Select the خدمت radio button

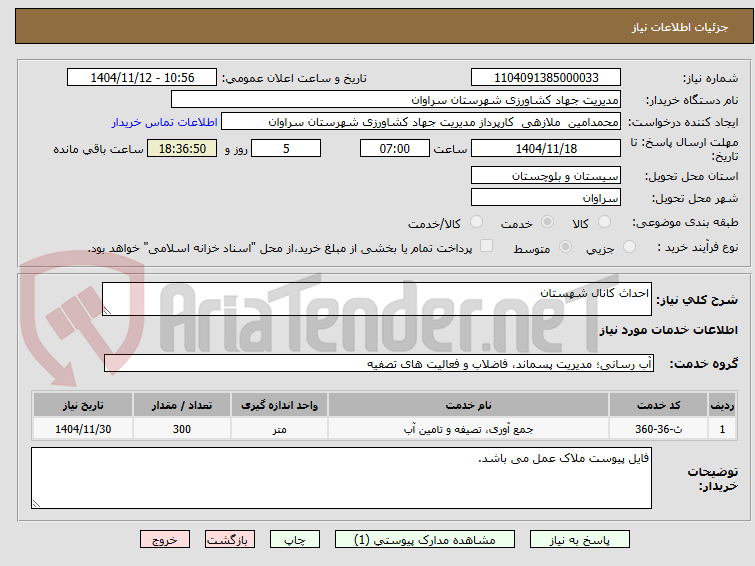pyautogui.click(x=547, y=222)
